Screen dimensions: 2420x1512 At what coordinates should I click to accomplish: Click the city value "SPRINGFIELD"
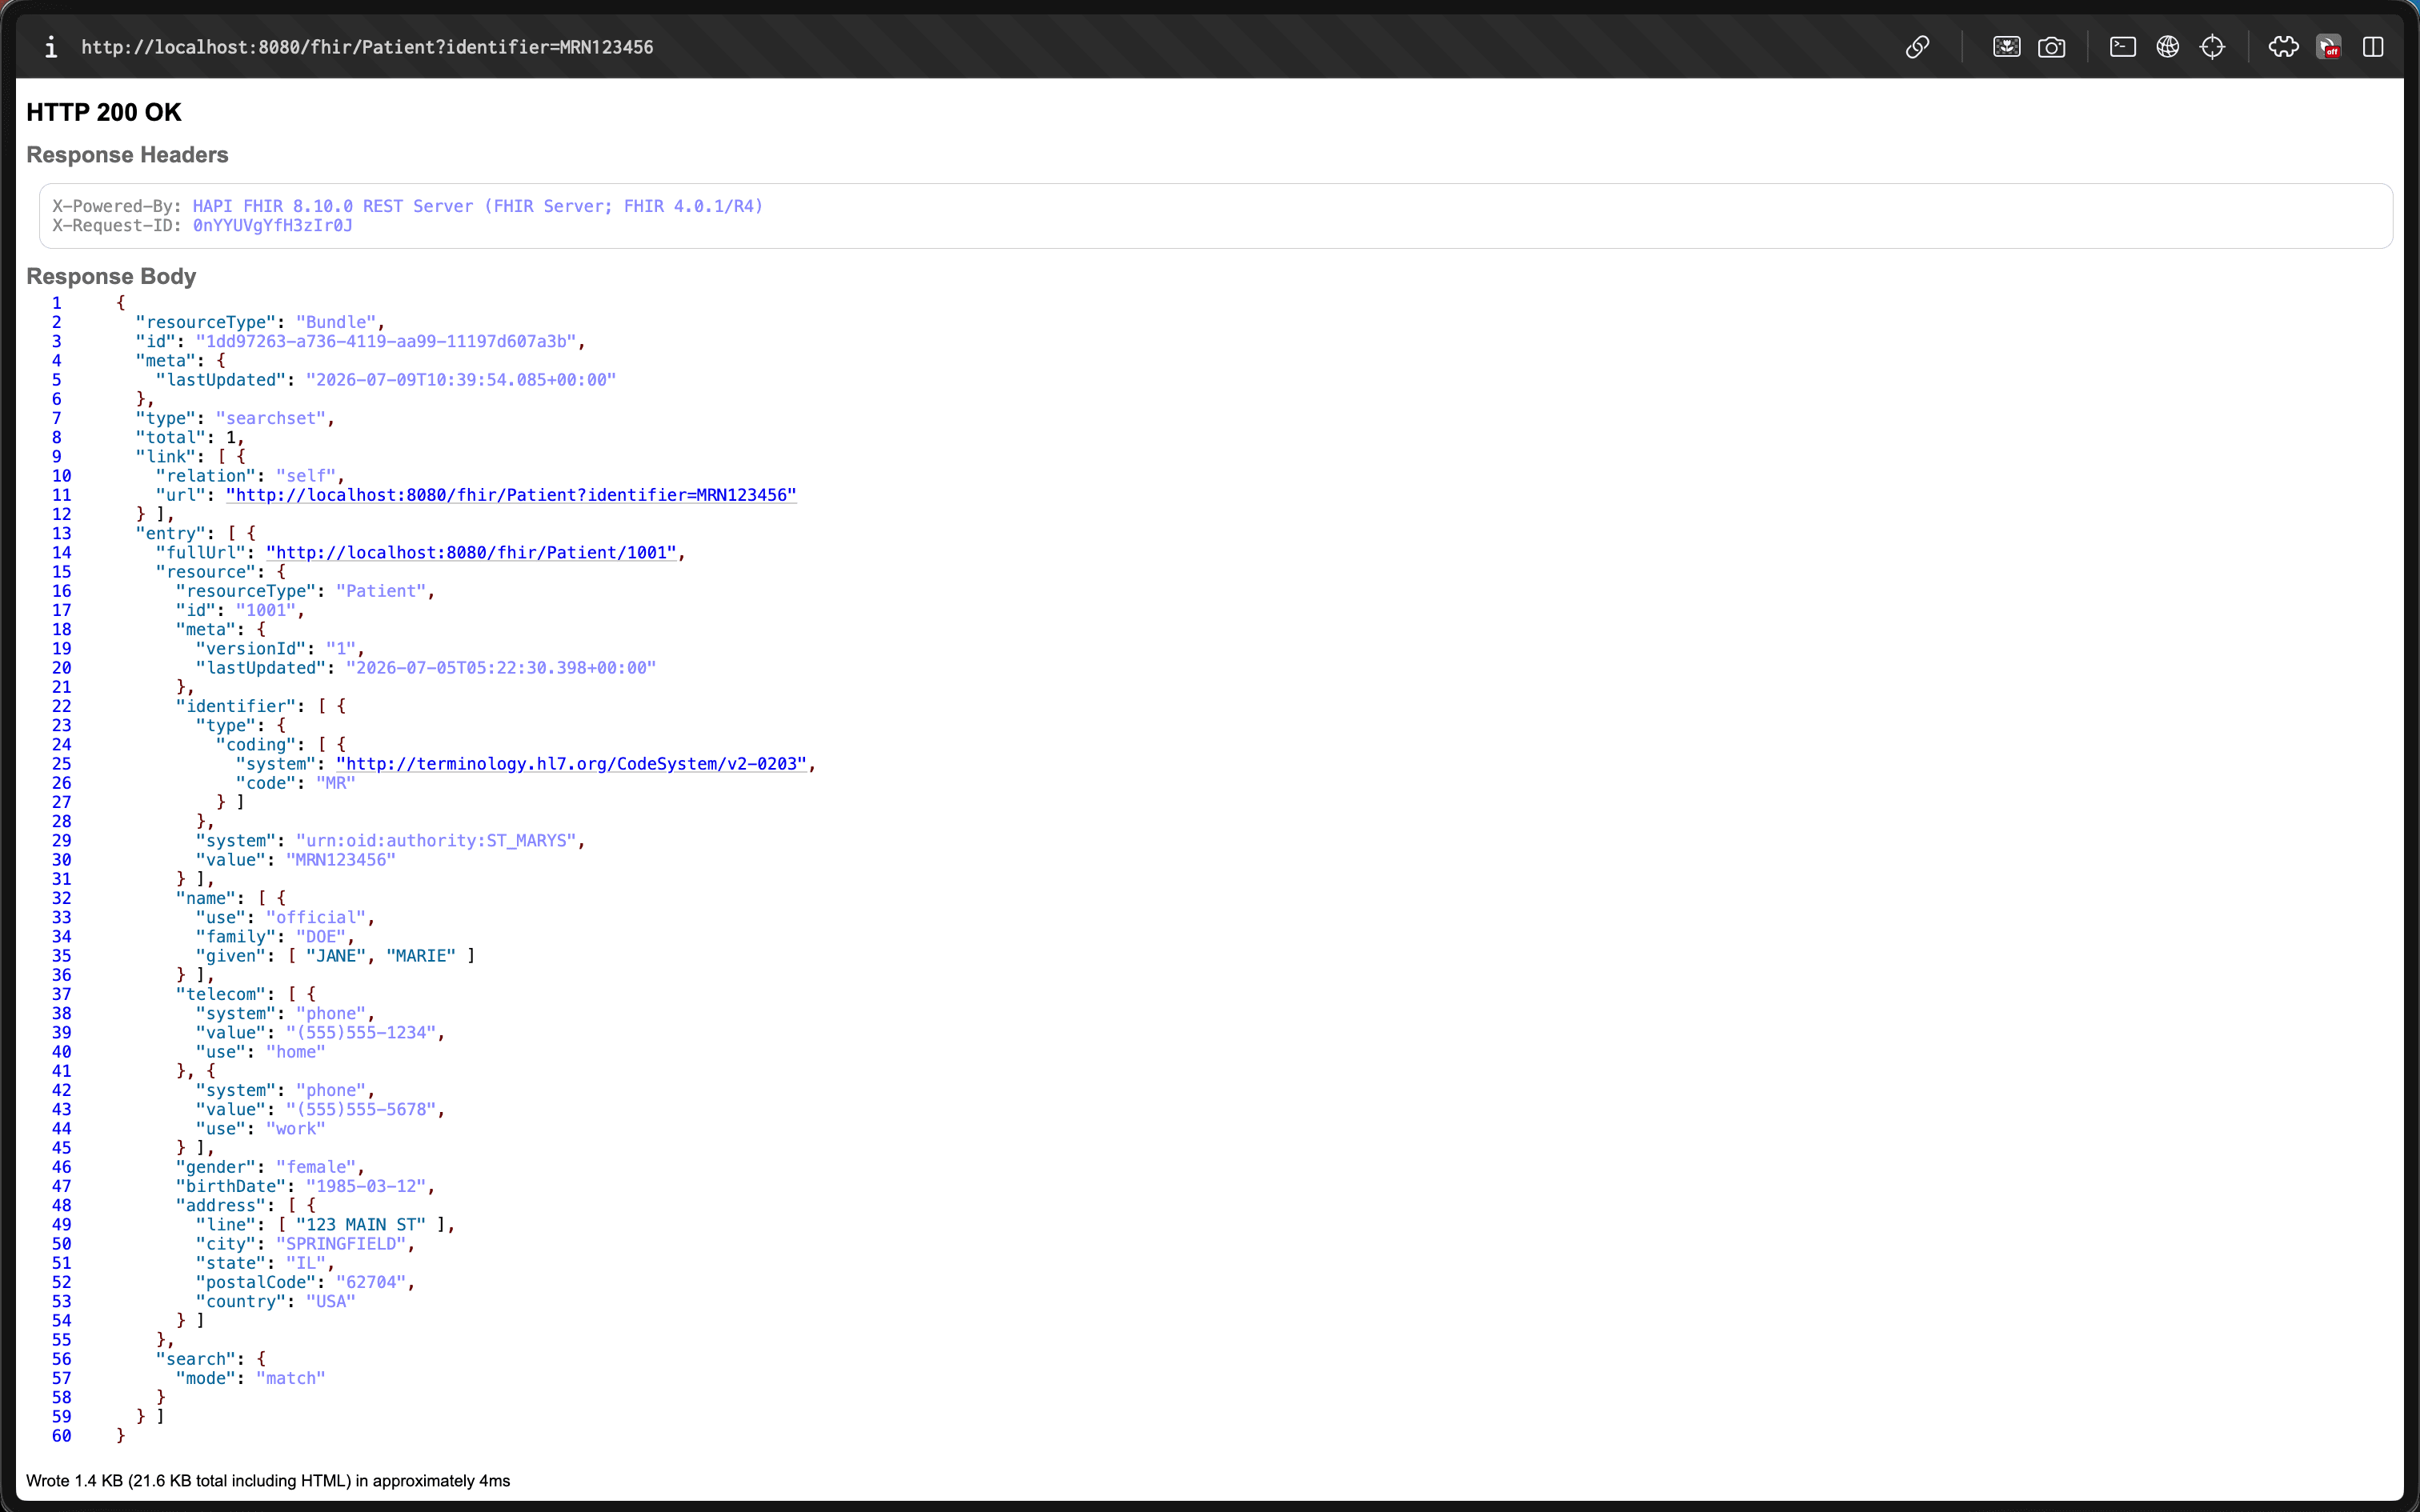click(341, 1244)
